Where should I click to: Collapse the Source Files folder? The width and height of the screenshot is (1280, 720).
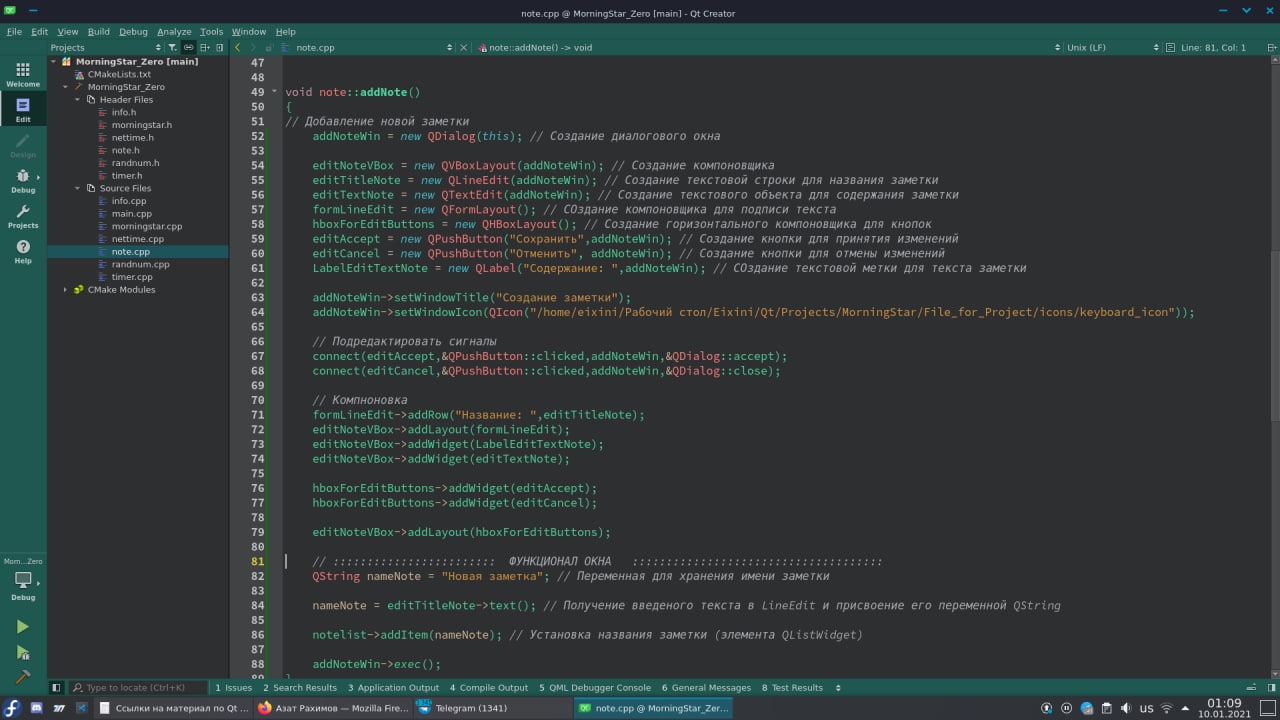77,188
